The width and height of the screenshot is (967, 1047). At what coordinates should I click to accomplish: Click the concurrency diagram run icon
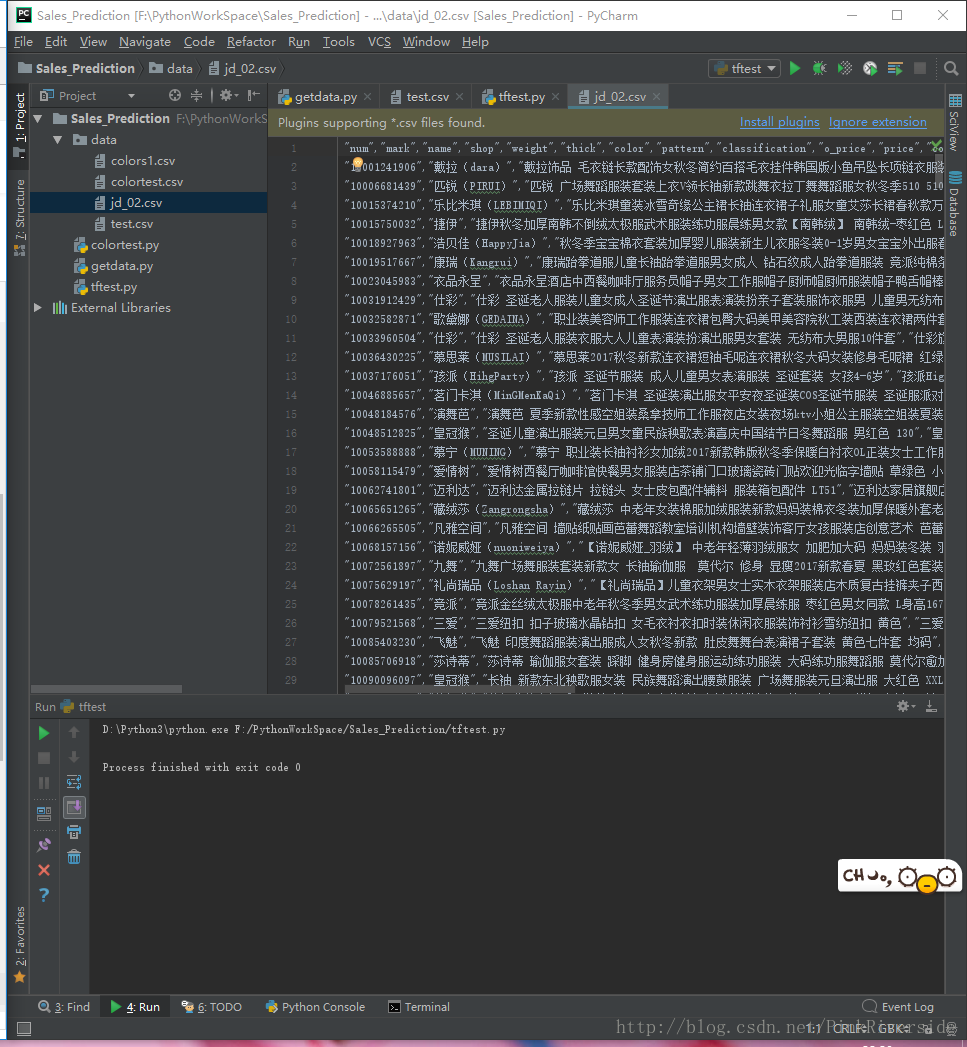(895, 68)
